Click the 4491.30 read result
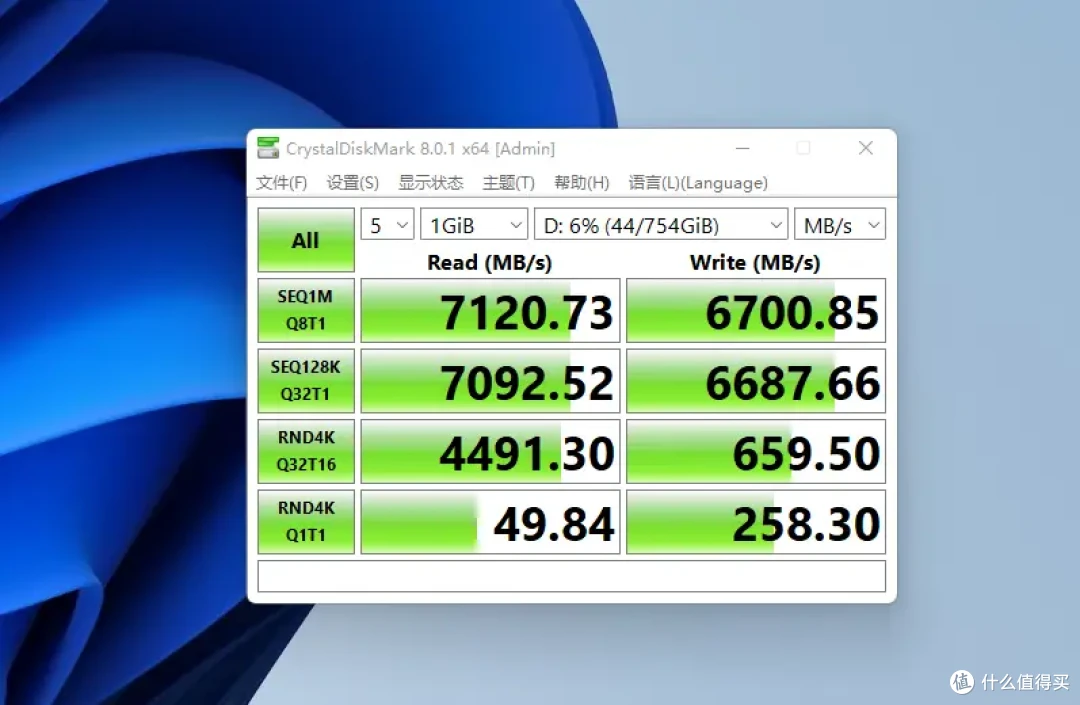The width and height of the screenshot is (1080, 705). click(490, 452)
